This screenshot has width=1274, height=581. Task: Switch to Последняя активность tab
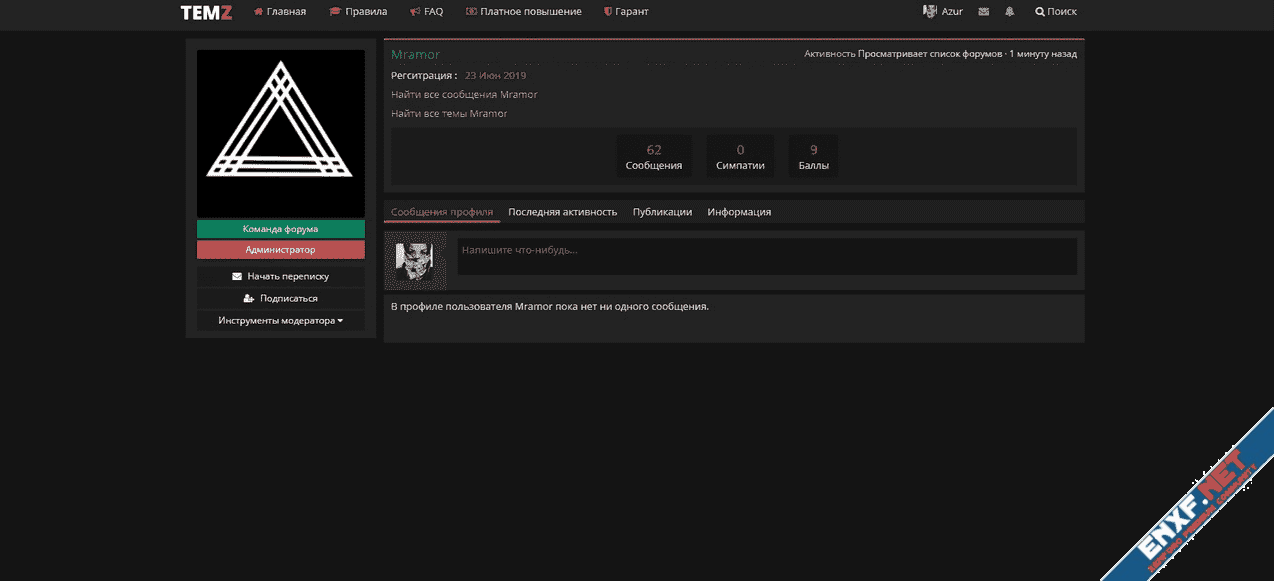562,212
